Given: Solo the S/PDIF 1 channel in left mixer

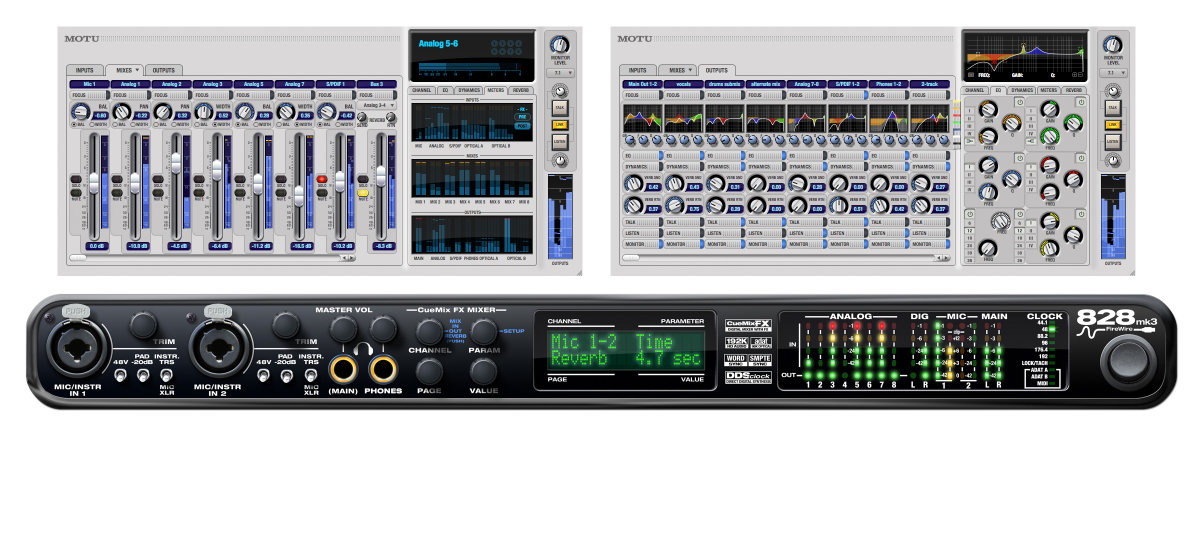Looking at the screenshot, I should pyautogui.click(x=322, y=179).
